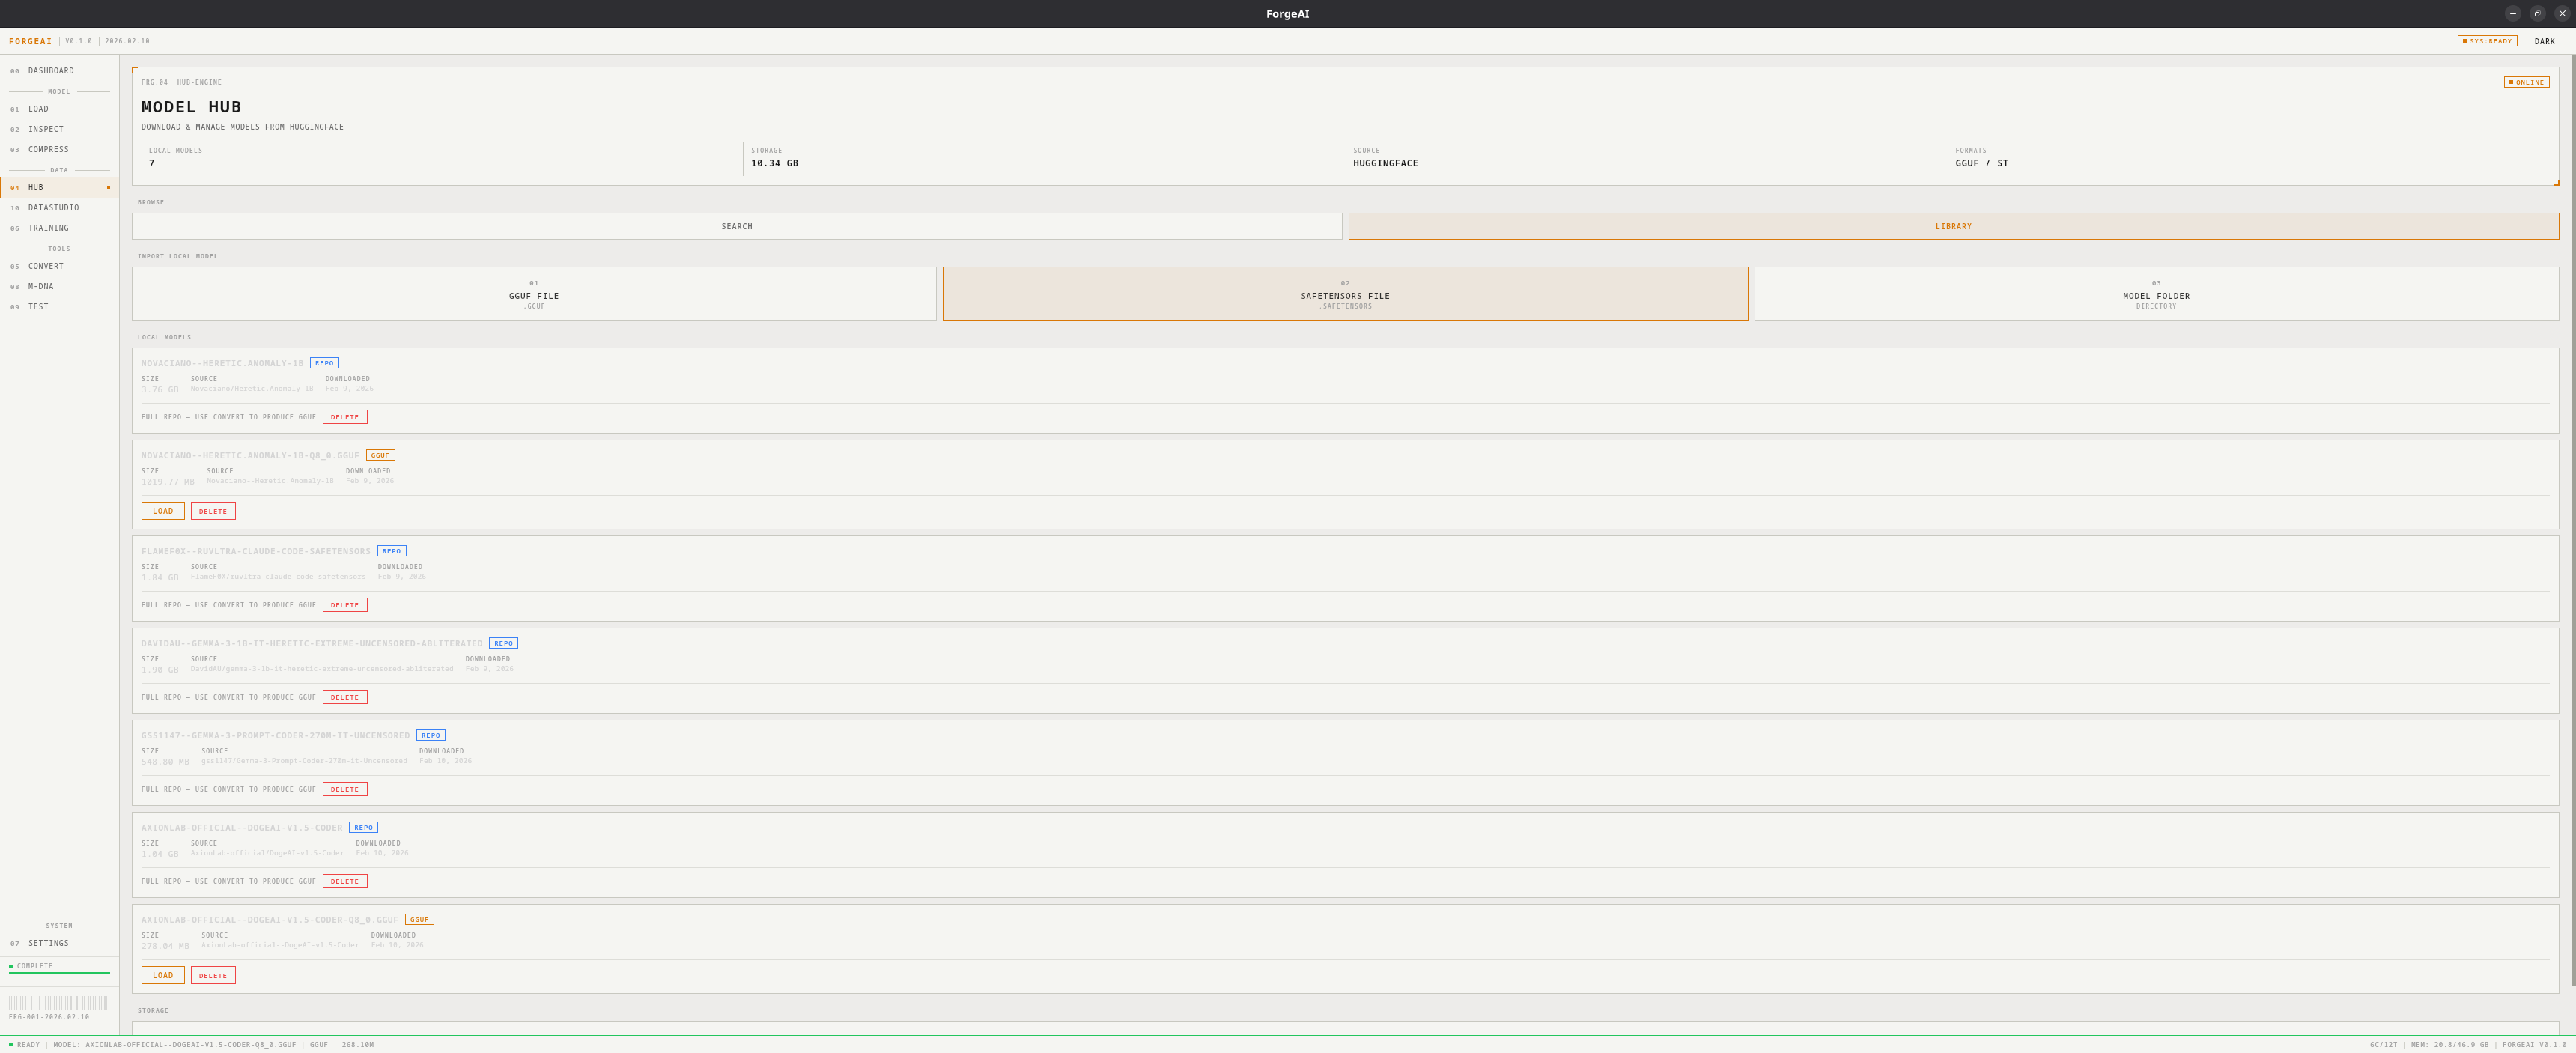This screenshot has height=1053, width=2576.
Task: Toggle the DARK theme switch
Action: click(2544, 41)
